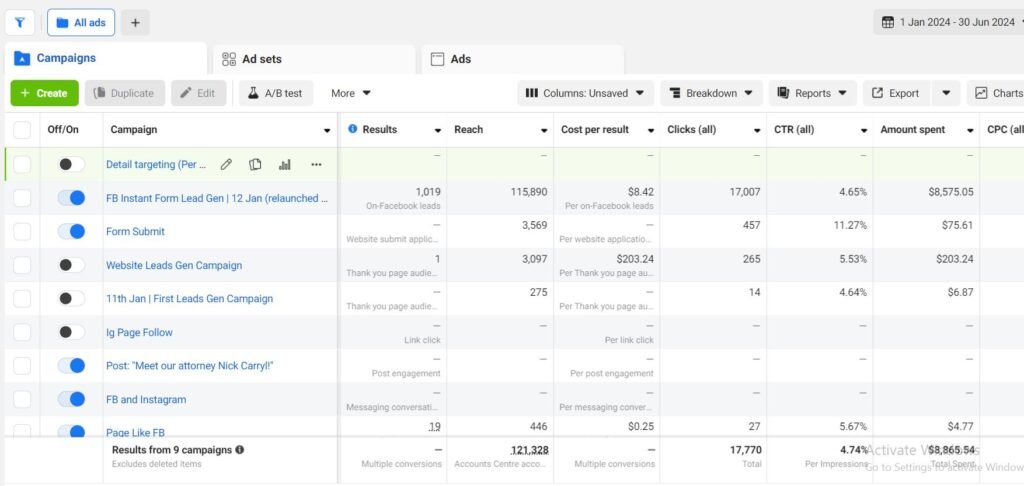Open the charts icon on the Detail targeting row

285,165
